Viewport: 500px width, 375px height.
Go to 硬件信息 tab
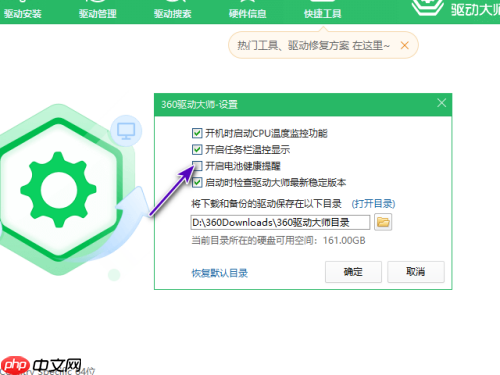(247, 14)
